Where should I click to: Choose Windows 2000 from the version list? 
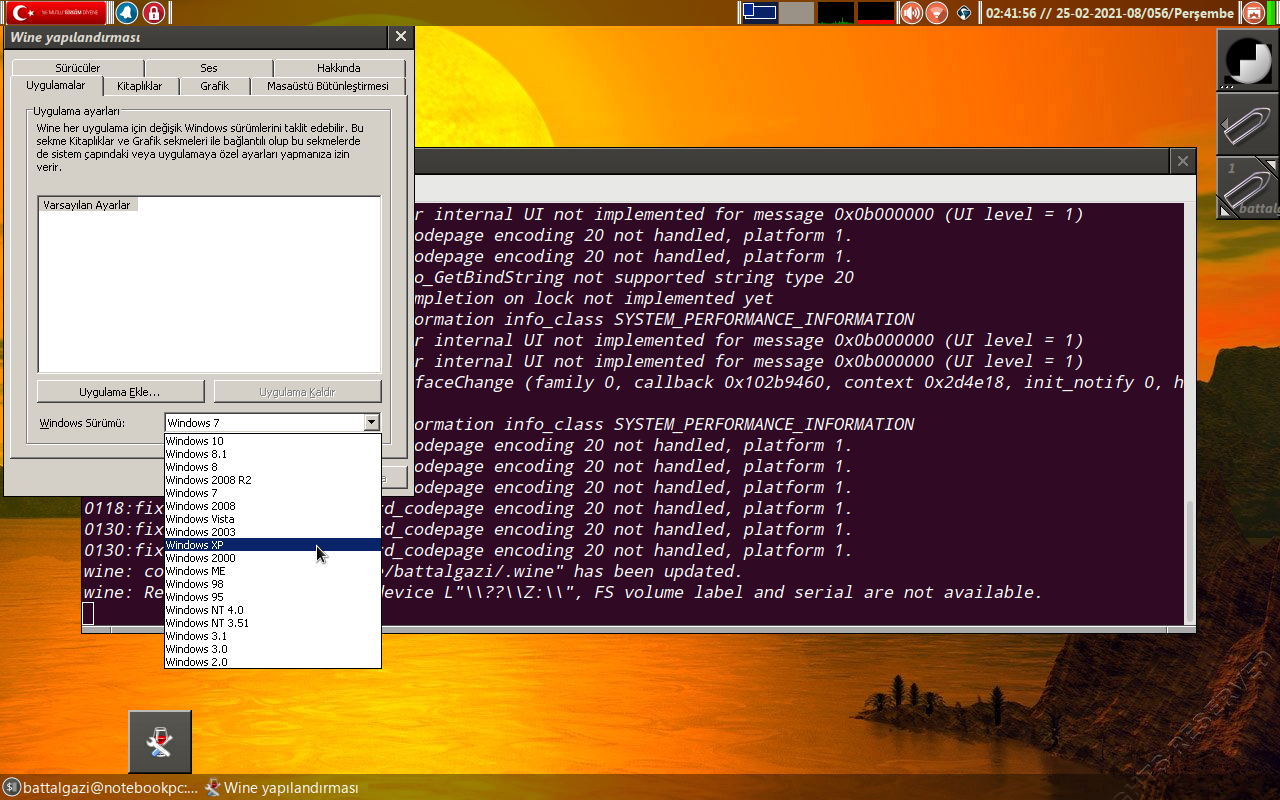tap(272, 558)
